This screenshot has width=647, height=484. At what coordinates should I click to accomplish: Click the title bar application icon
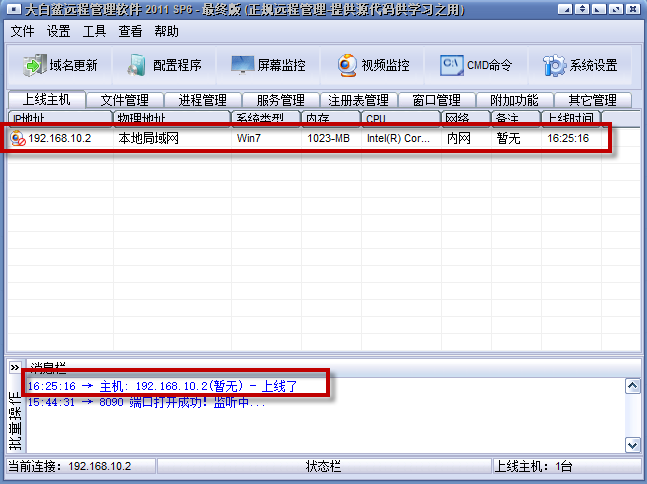[x=15, y=10]
